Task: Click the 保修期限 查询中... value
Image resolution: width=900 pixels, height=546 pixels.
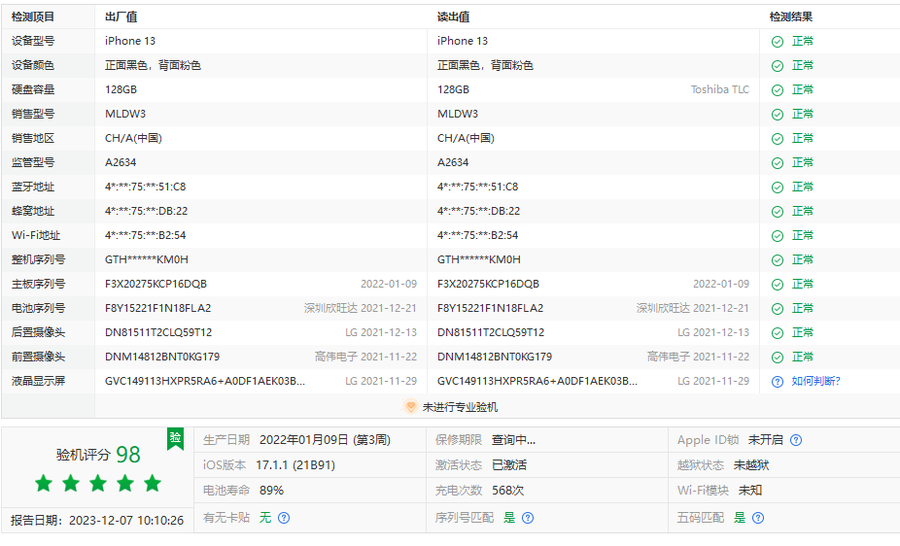Action: (514, 440)
